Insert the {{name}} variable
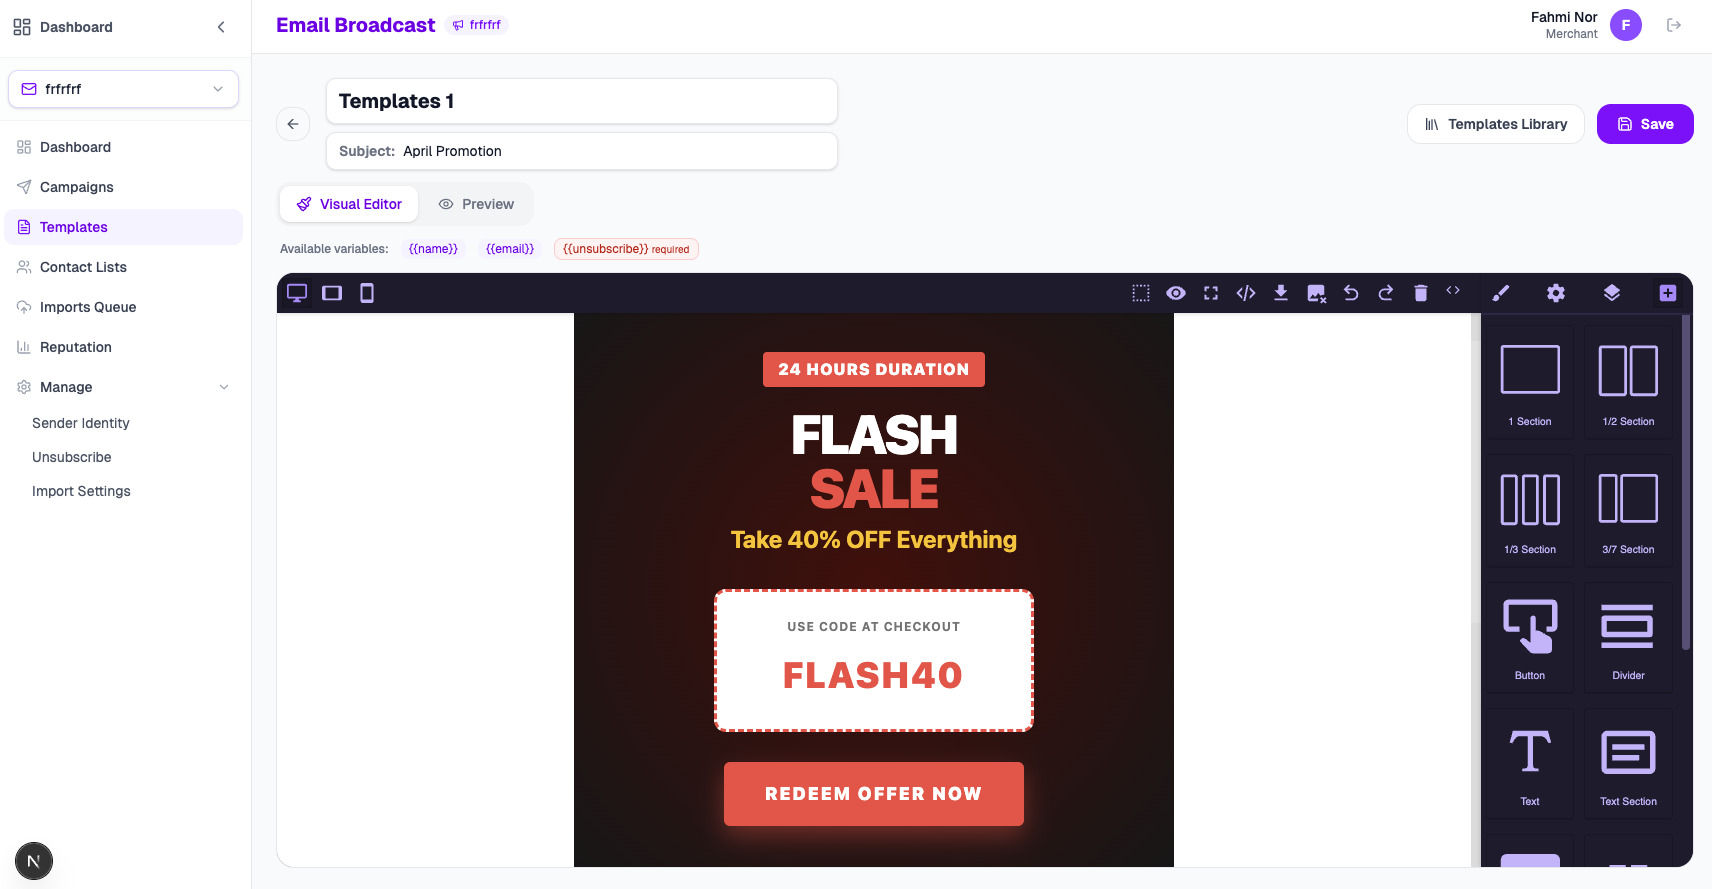Image resolution: width=1712 pixels, height=889 pixels. tap(433, 248)
